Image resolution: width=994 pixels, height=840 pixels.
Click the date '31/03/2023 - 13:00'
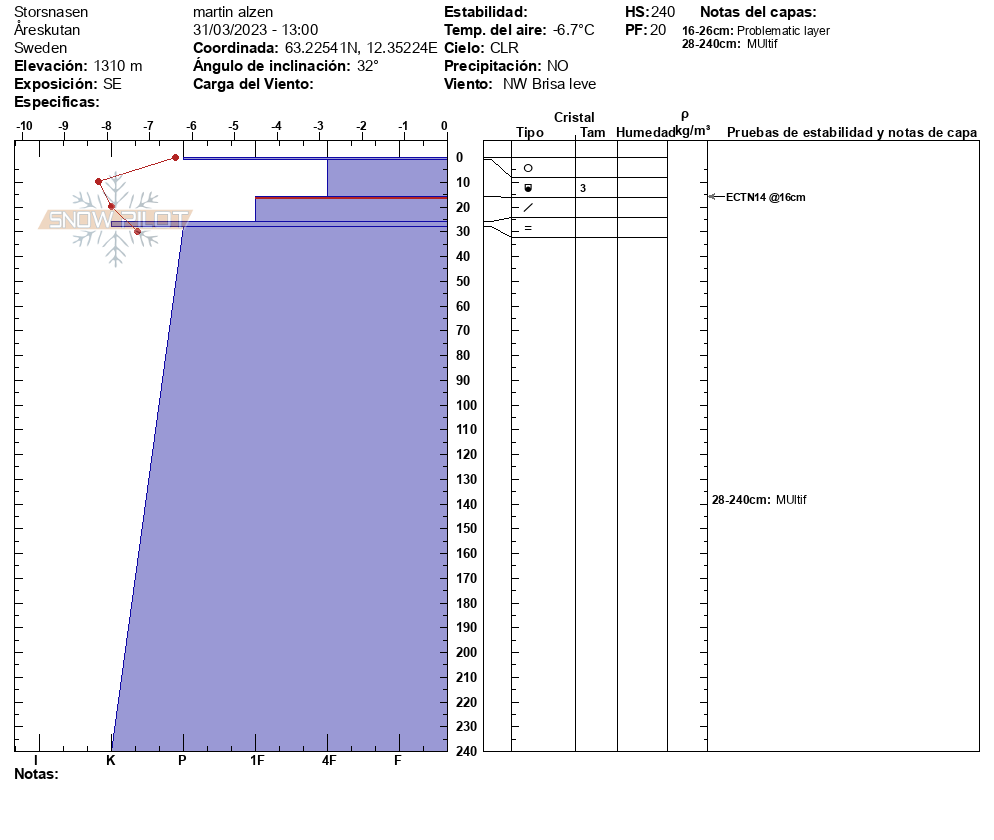(x=255, y=30)
